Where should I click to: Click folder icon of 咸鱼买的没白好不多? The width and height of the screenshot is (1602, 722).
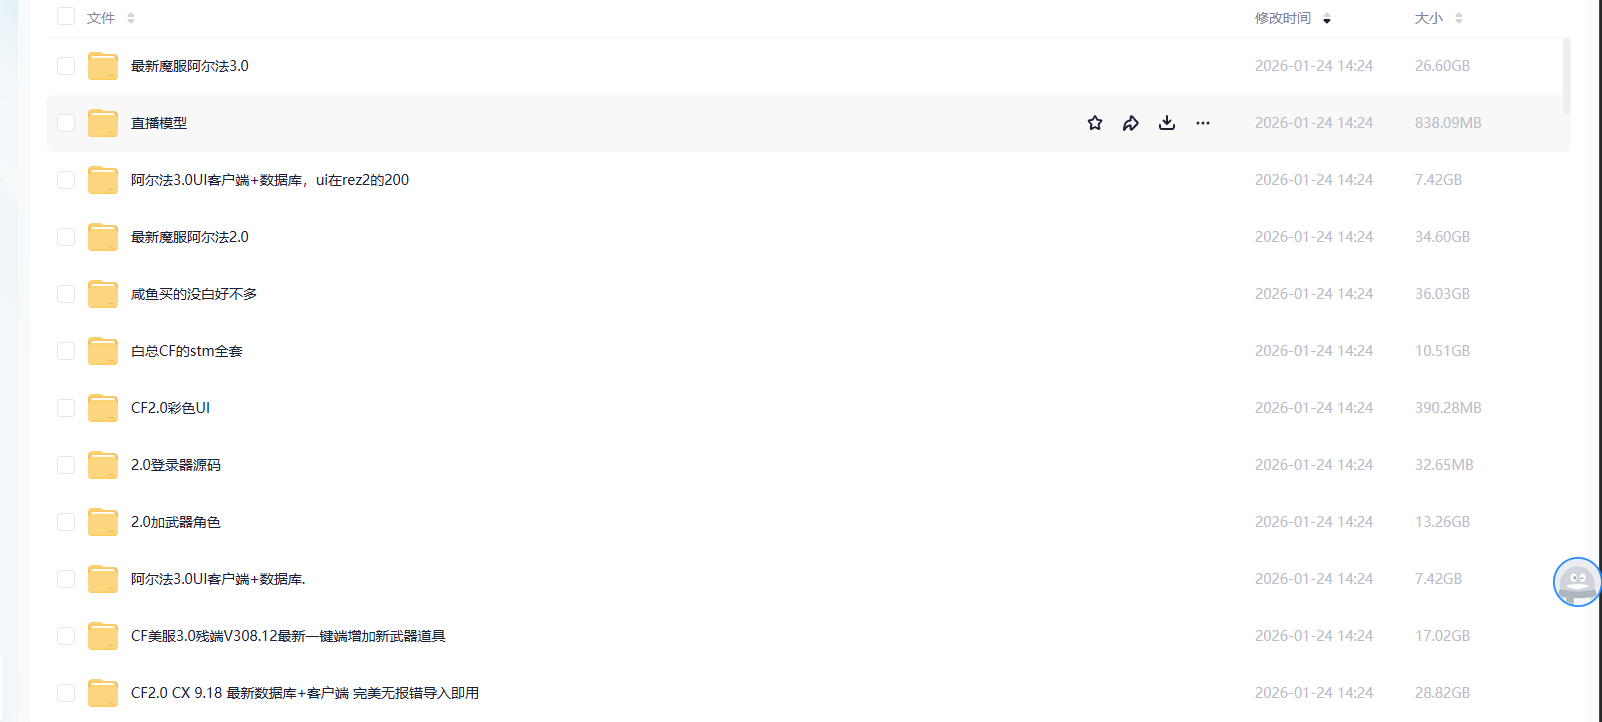click(x=103, y=294)
